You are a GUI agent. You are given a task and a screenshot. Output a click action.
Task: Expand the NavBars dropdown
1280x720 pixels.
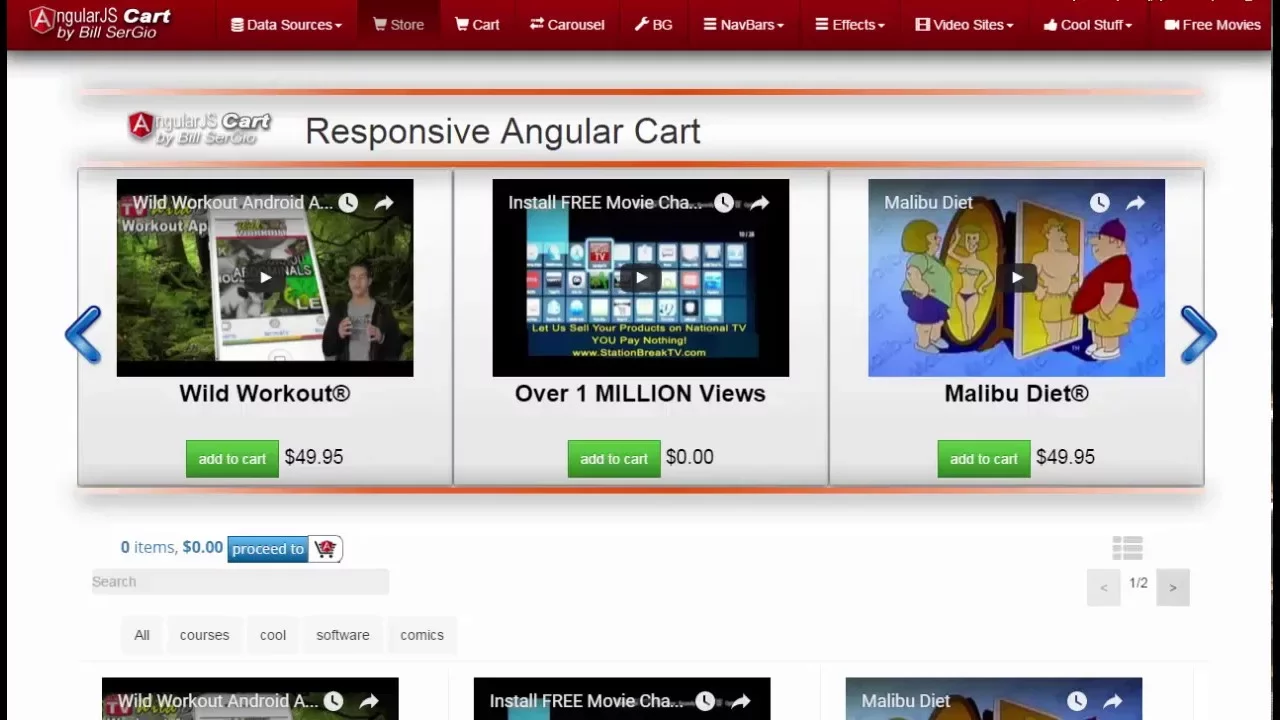coord(743,24)
